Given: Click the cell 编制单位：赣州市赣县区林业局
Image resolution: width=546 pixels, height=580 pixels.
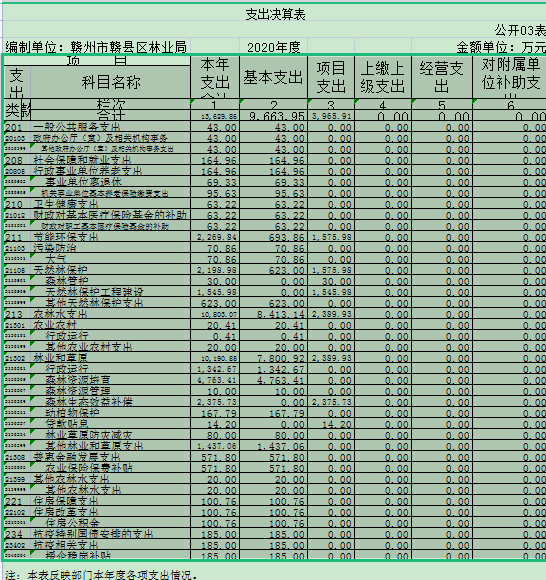Looking at the screenshot, I should pyautogui.click(x=96, y=47).
